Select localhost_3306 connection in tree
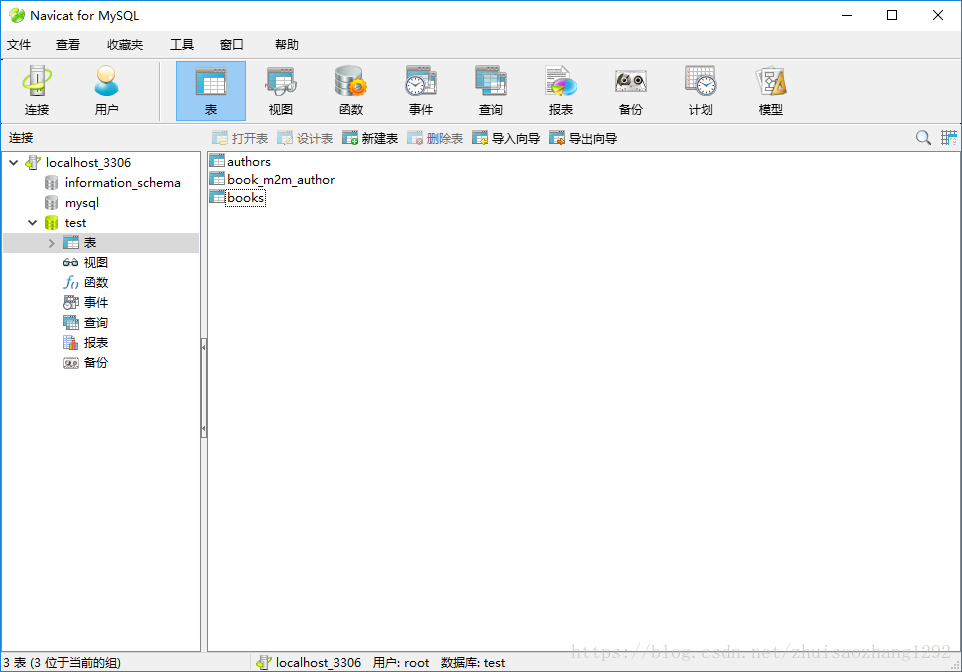 pos(88,163)
